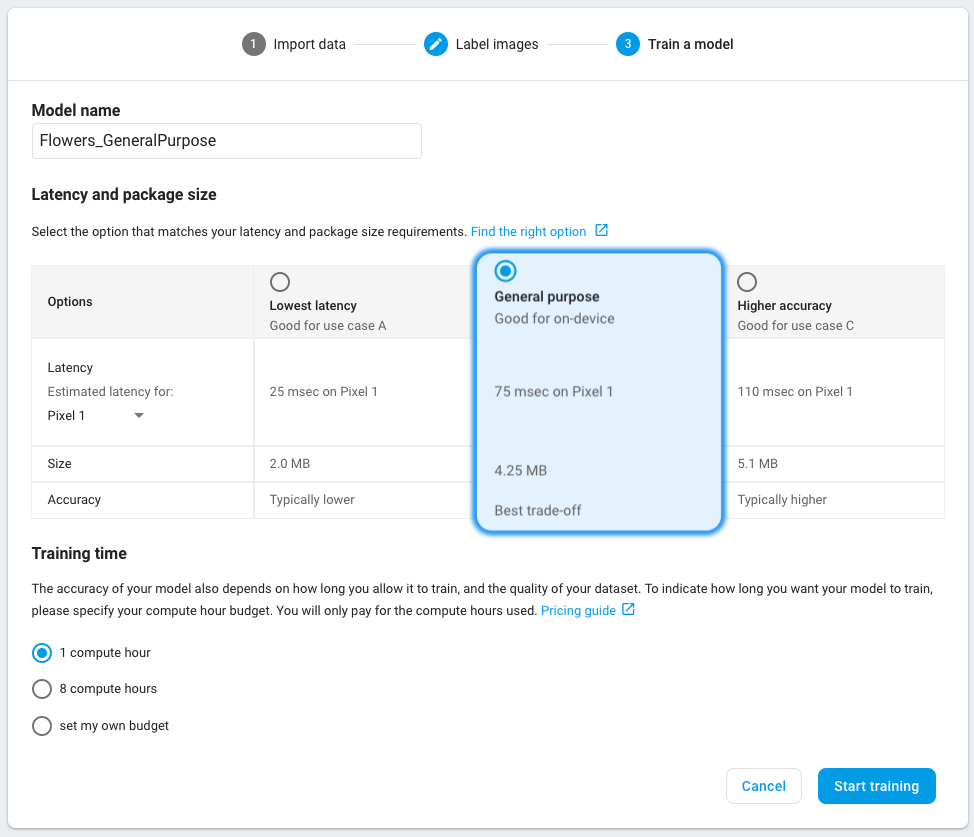Click inside the Model name input field
Viewport: 974px width, 837px height.
[226, 141]
